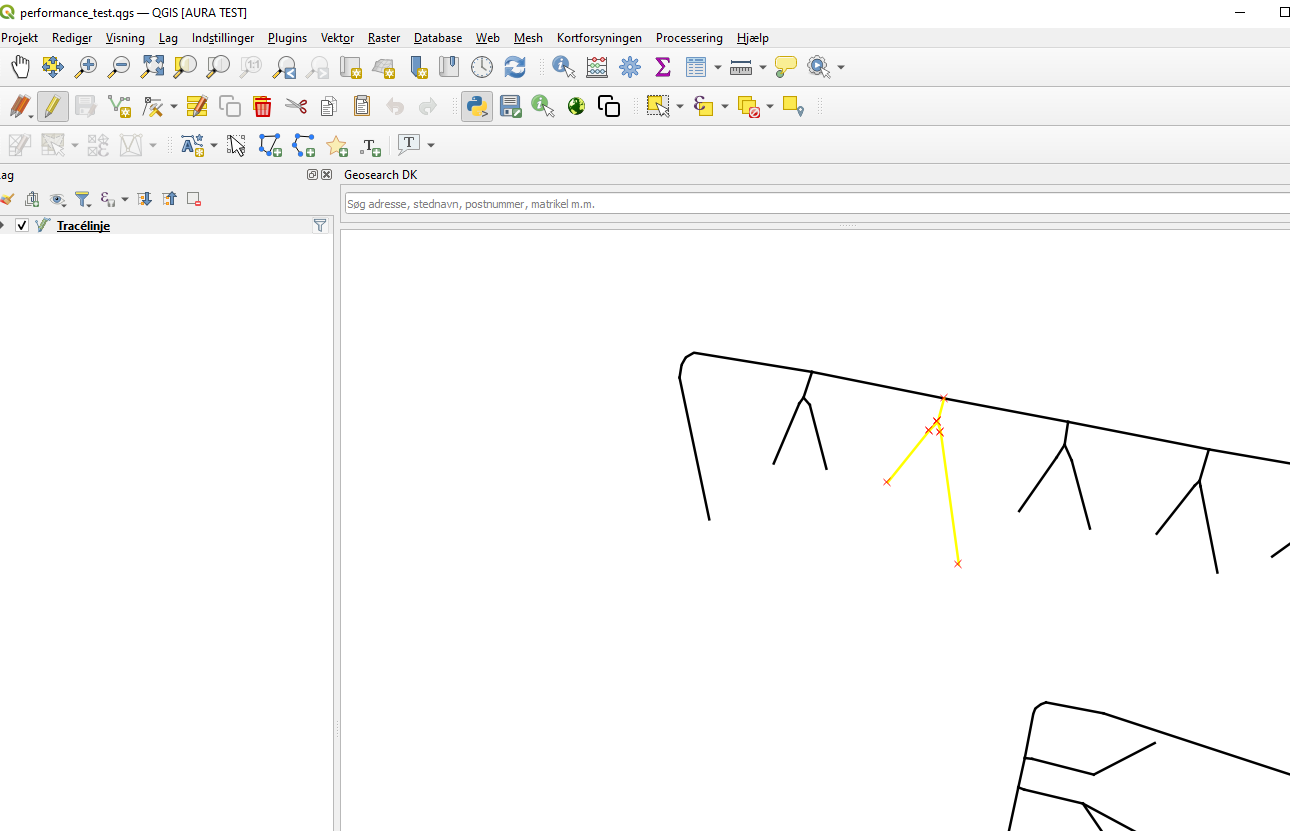The width and height of the screenshot is (1290, 831).
Task: Close the layers panel
Action: pyautogui.click(x=326, y=175)
